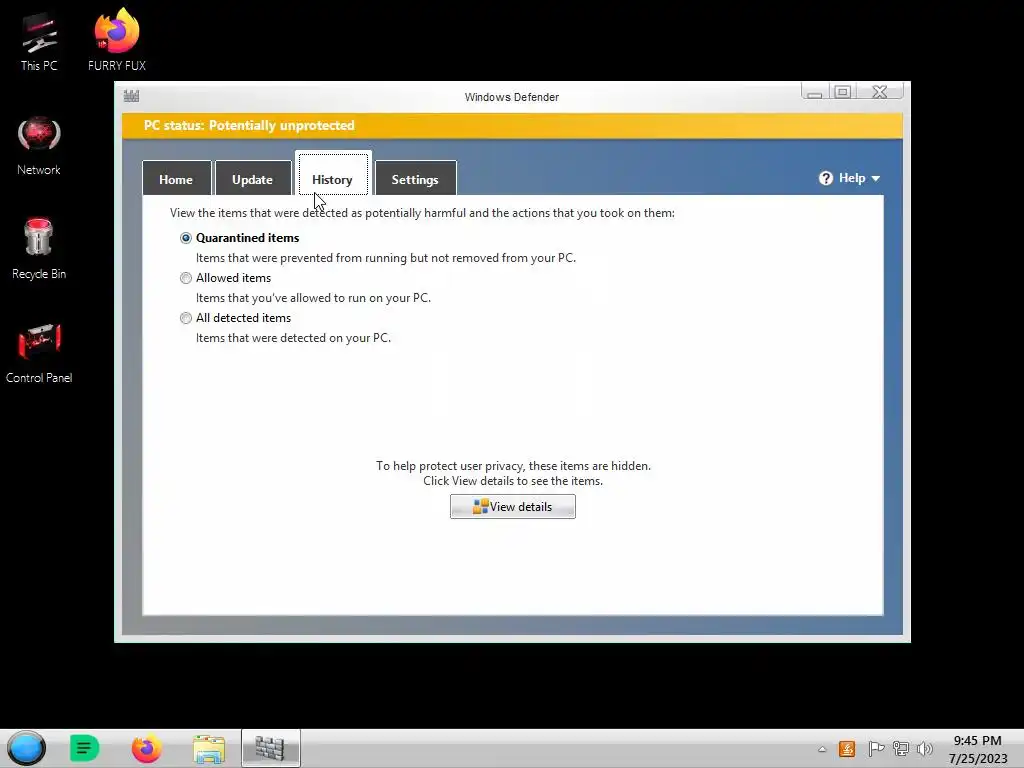Image resolution: width=1024 pixels, height=768 pixels.
Task: Open the green notes app on the taskbar
Action: pyautogui.click(x=84, y=748)
